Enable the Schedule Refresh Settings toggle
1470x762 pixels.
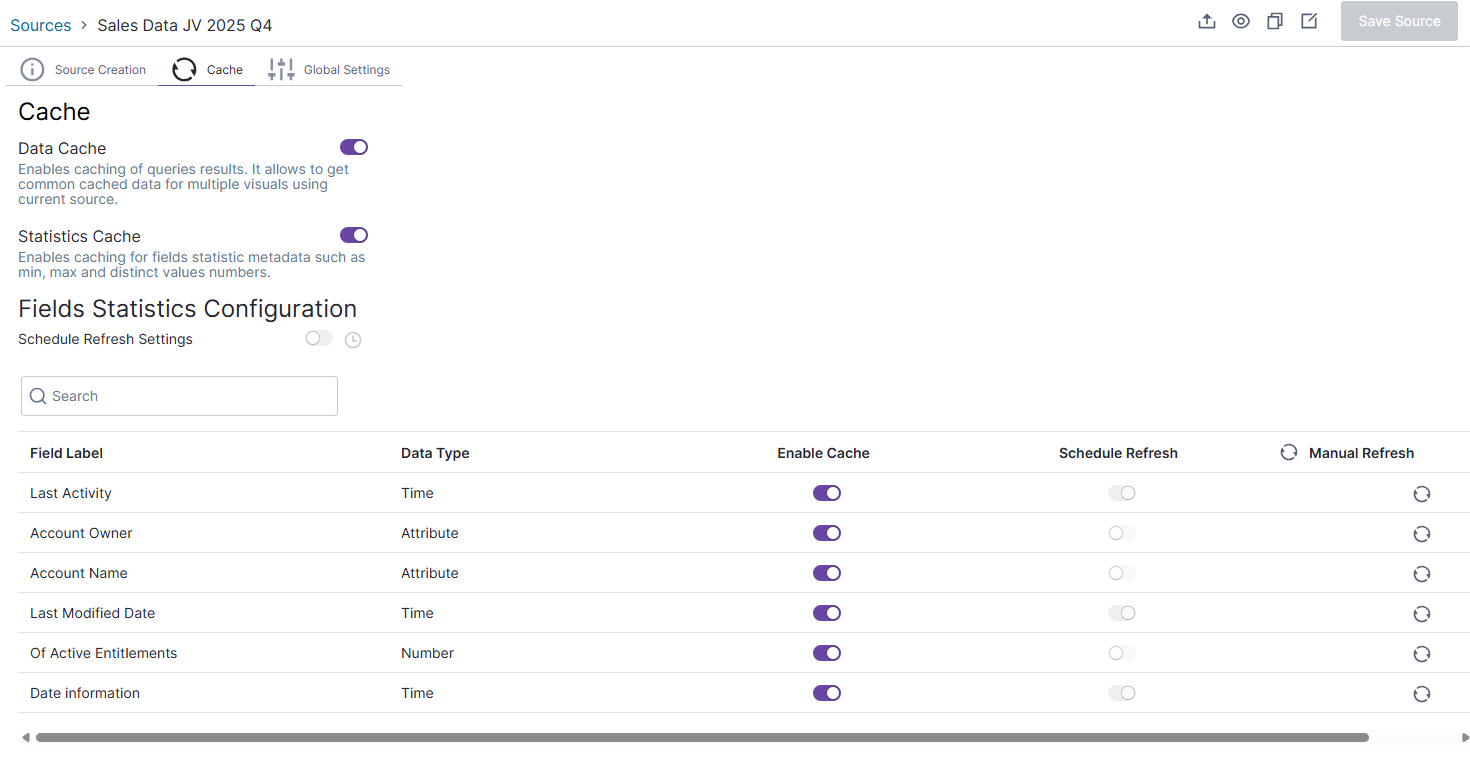coord(319,339)
